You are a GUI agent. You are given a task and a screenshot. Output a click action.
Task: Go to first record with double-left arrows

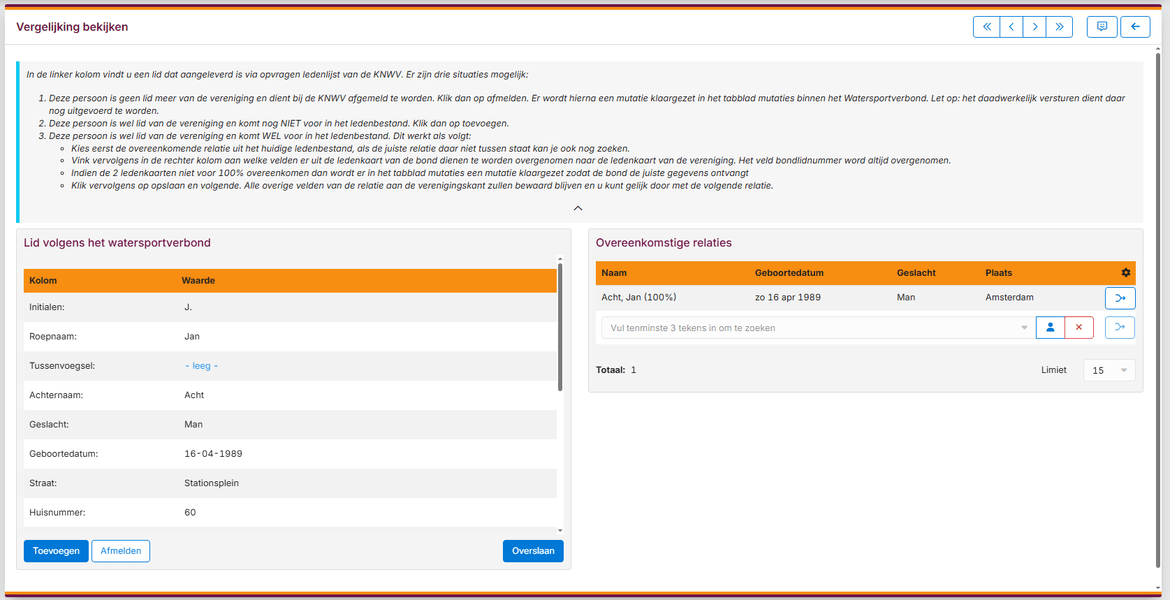click(x=986, y=27)
